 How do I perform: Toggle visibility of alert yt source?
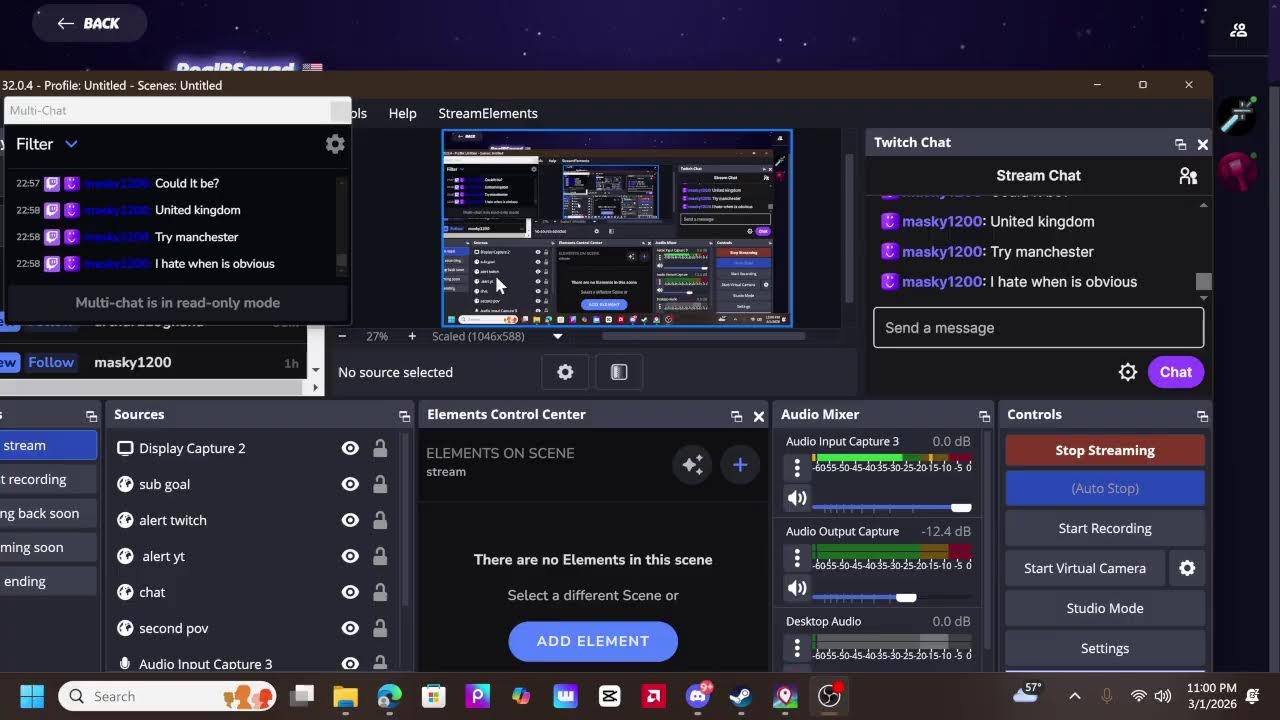coord(350,556)
